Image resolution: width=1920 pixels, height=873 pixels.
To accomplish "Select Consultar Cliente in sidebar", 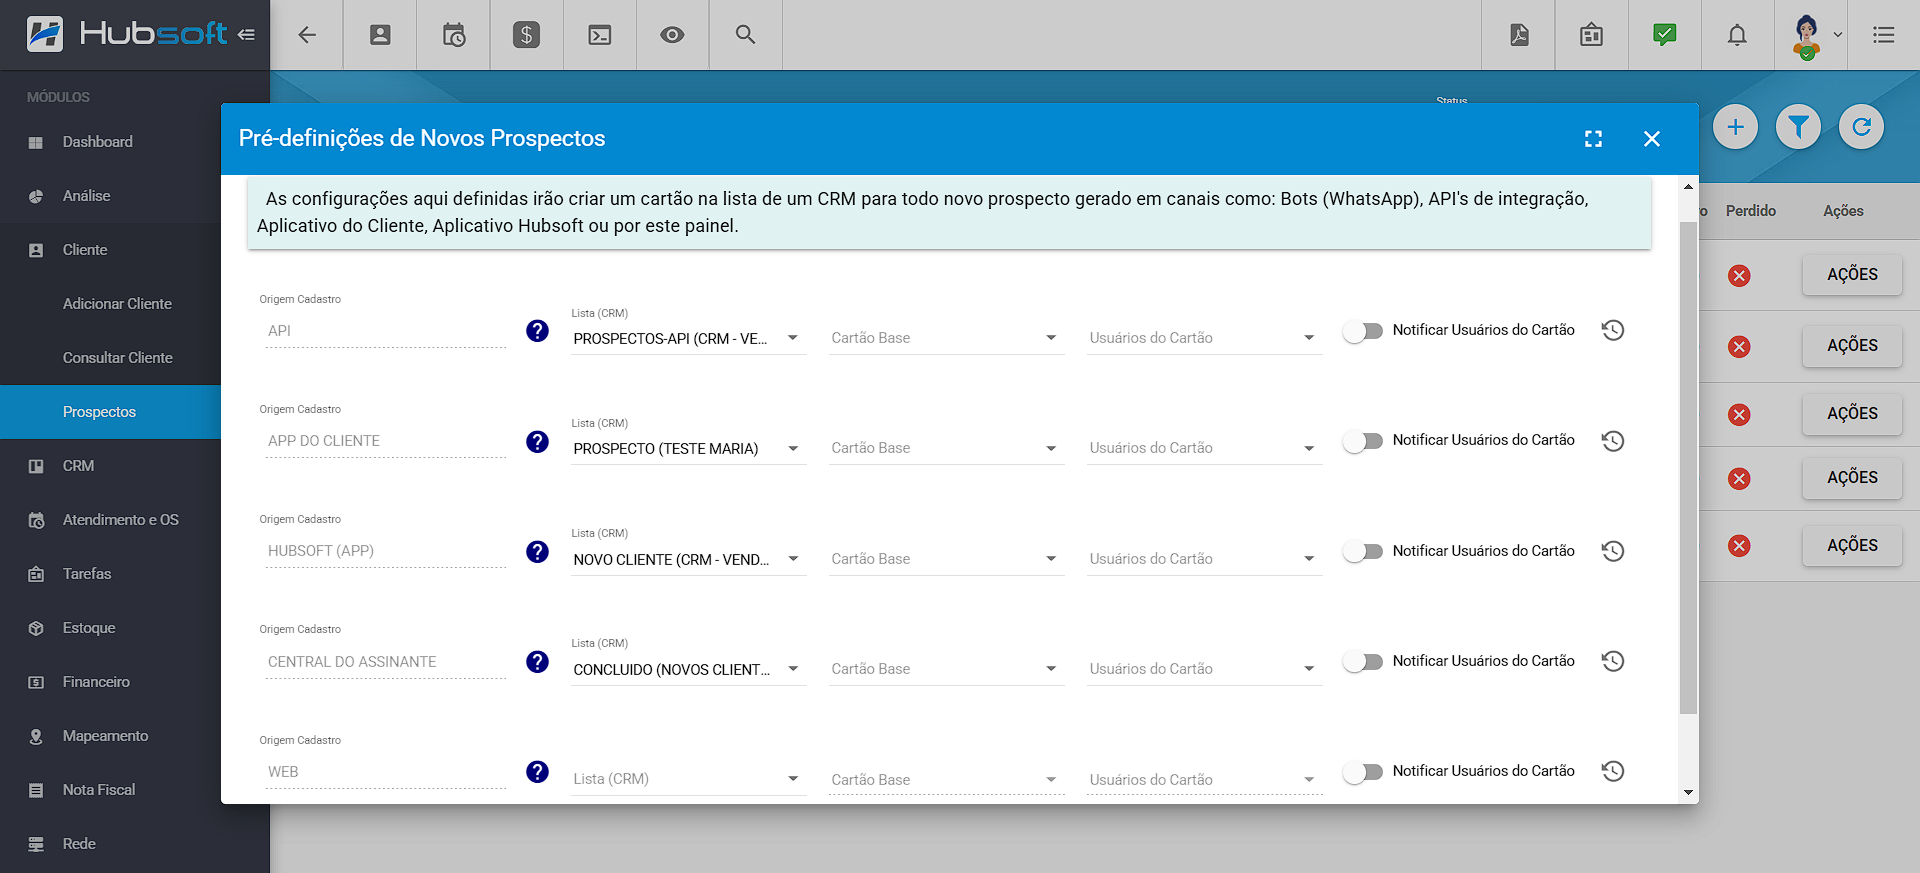I will click(117, 358).
